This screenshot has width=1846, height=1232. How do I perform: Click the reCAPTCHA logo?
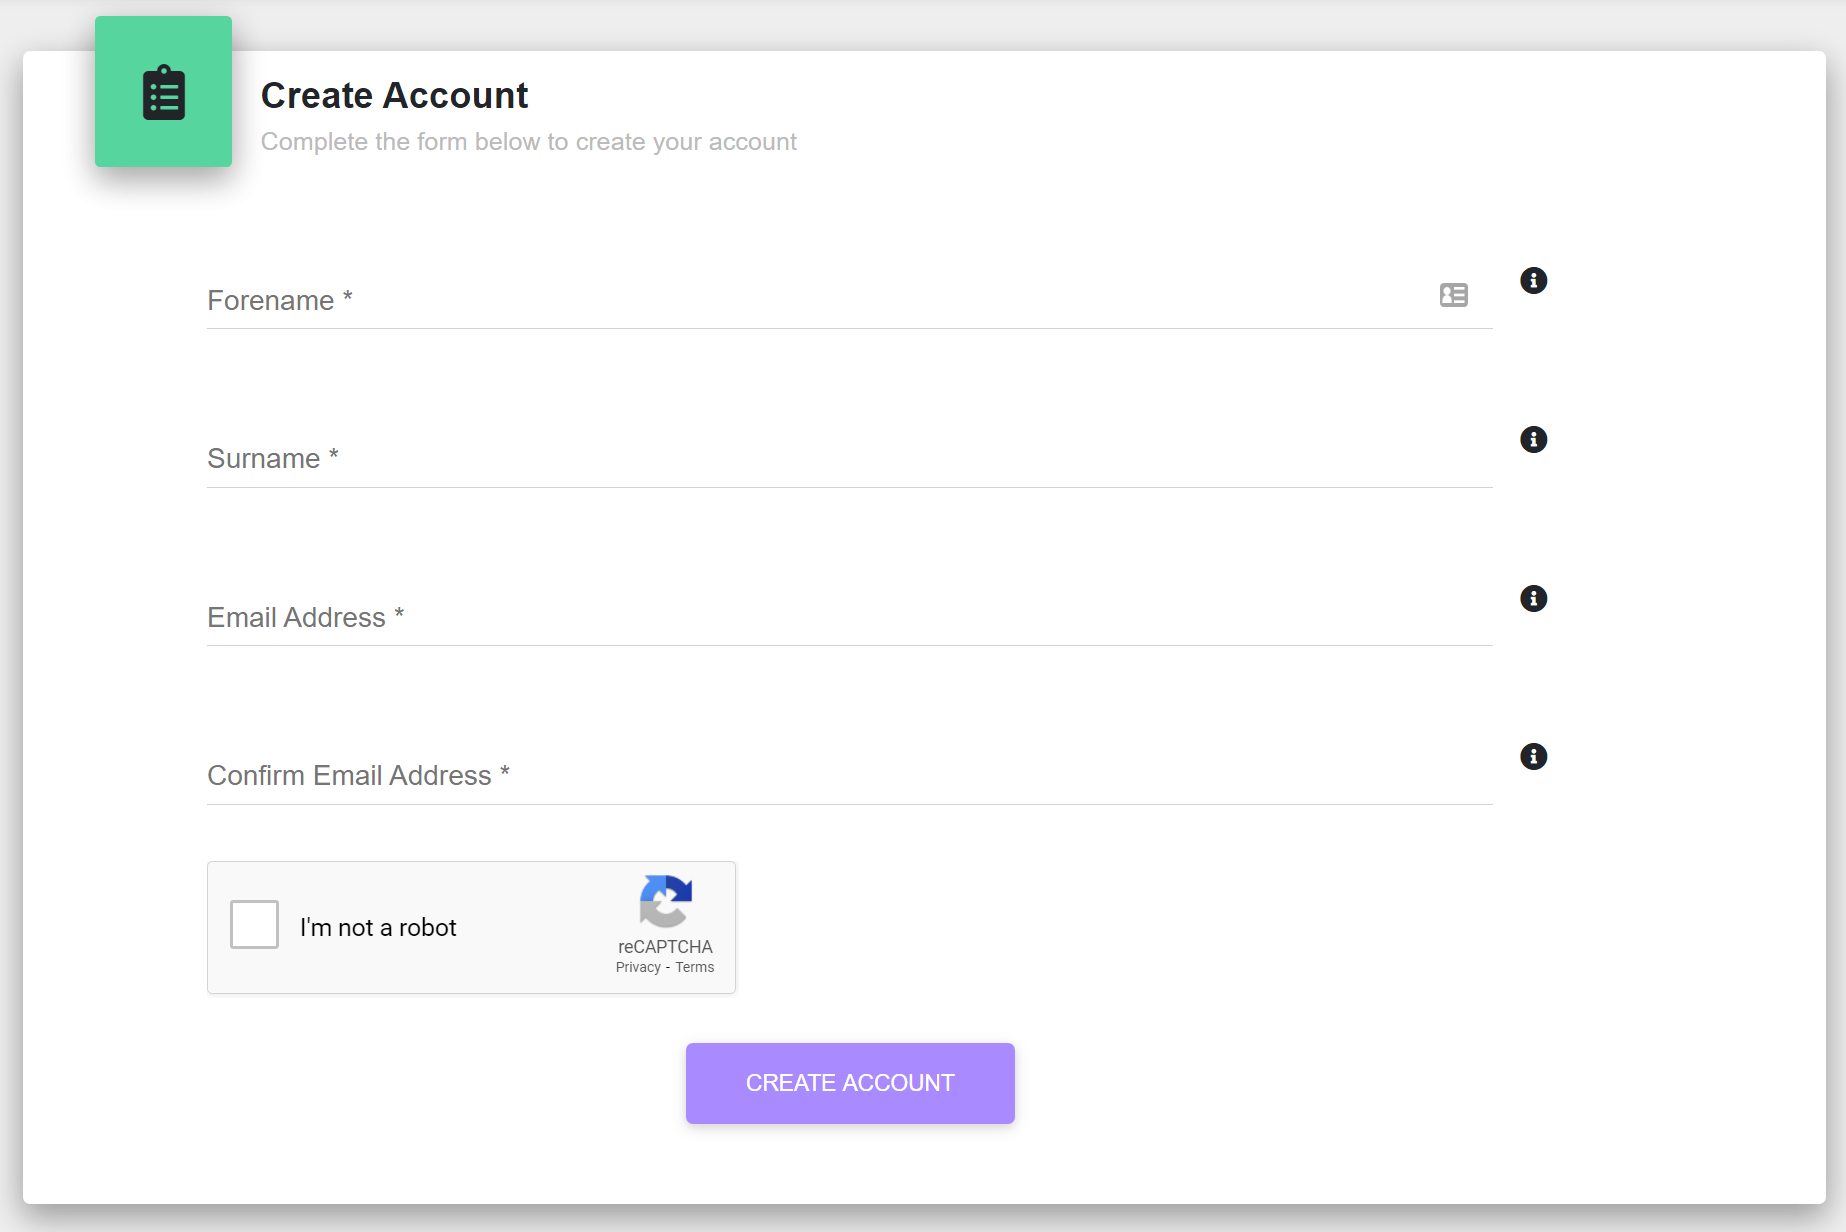[666, 901]
